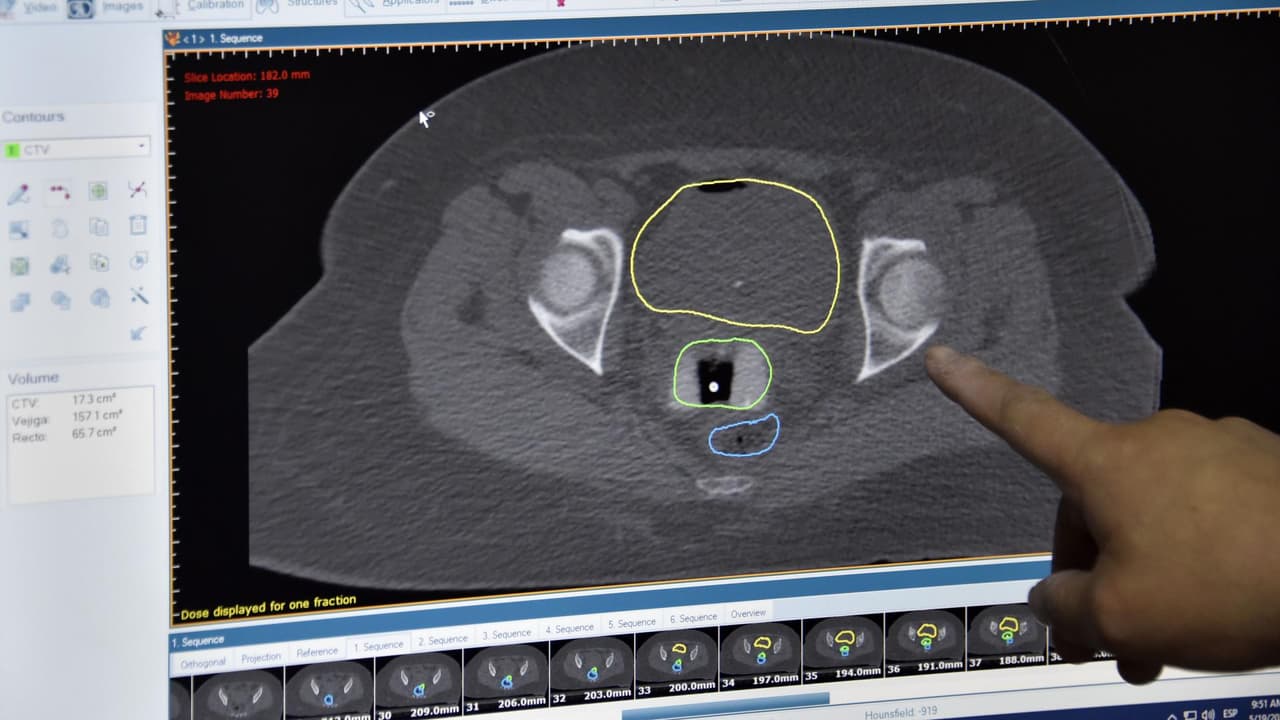The image size is (1280, 720).
Task: Choose the red point-by-point contour tool
Action: coord(60,191)
